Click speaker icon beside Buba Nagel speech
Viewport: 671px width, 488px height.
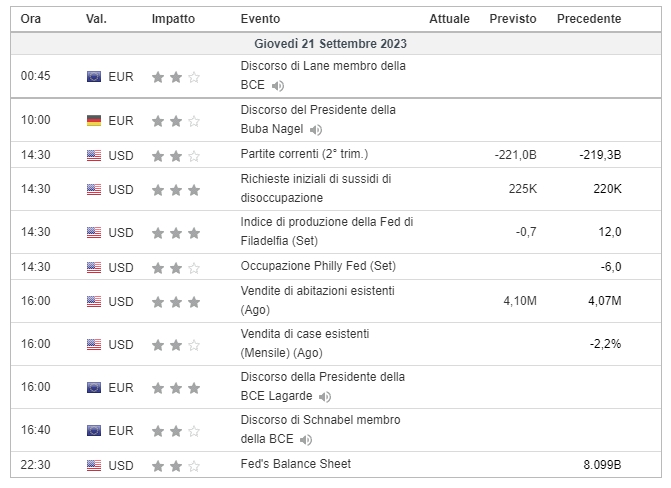(x=316, y=130)
